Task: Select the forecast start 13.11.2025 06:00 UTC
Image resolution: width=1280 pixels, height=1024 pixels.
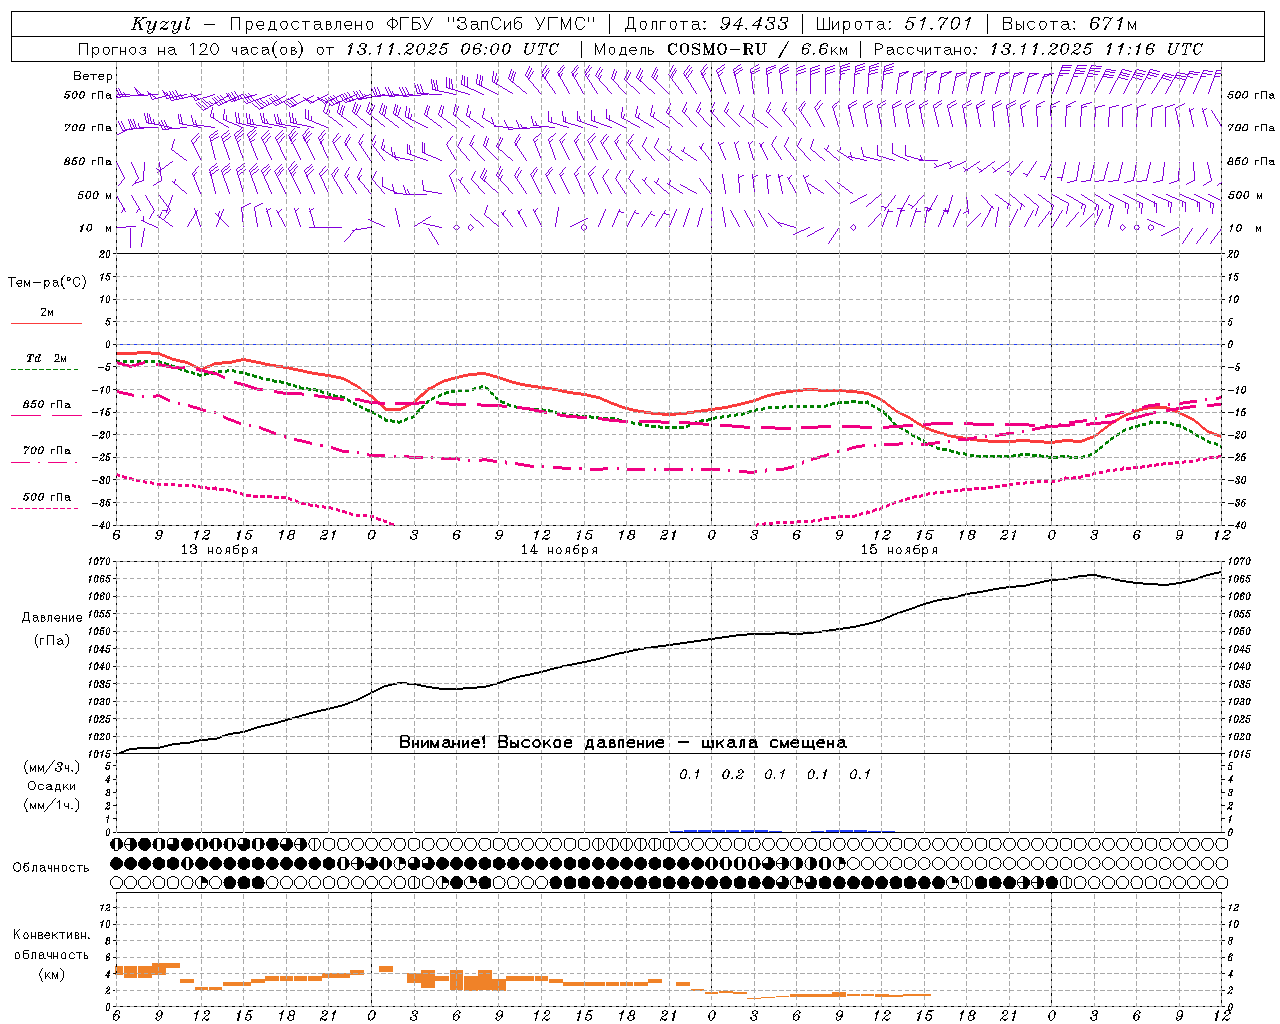Action: (x=452, y=49)
